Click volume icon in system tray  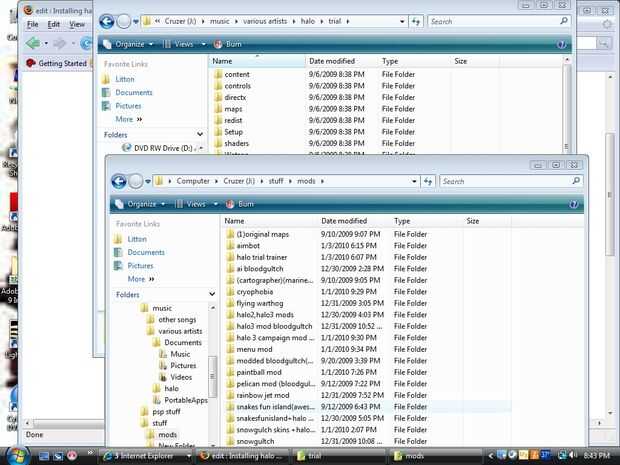572,456
